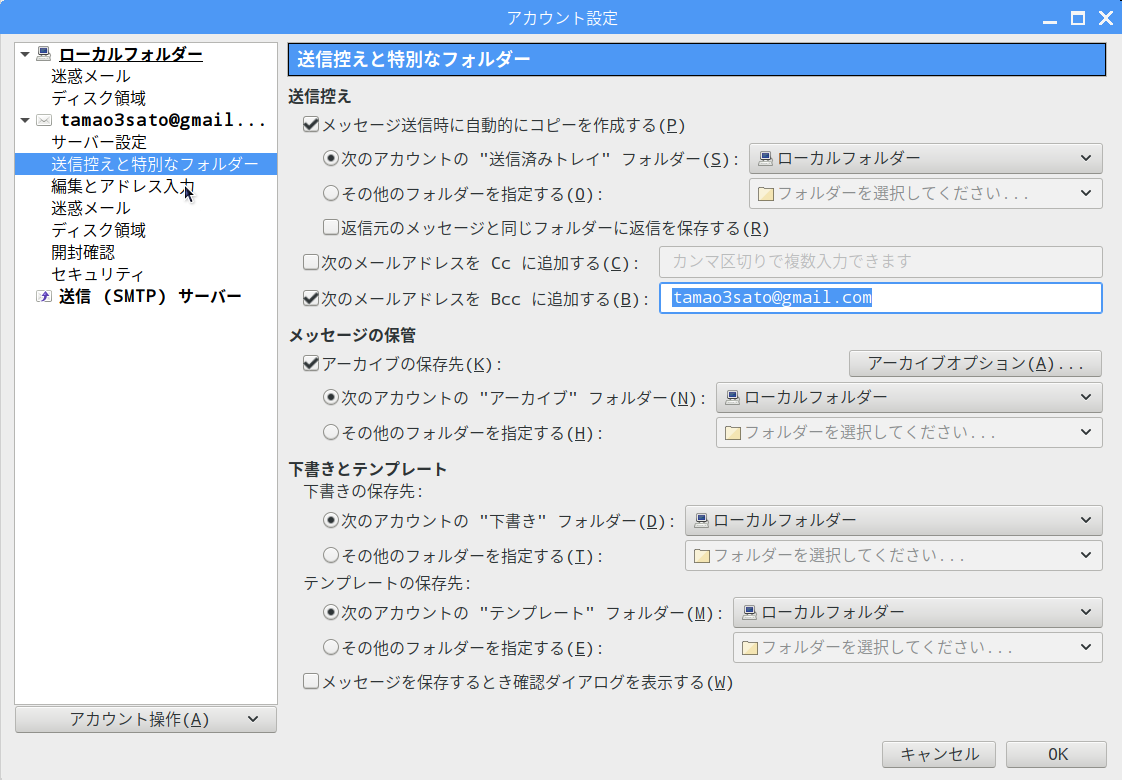Enable 返信元のメッセージと同じフォルダーに返信を保存する
This screenshot has width=1122, height=780.
tap(331, 228)
